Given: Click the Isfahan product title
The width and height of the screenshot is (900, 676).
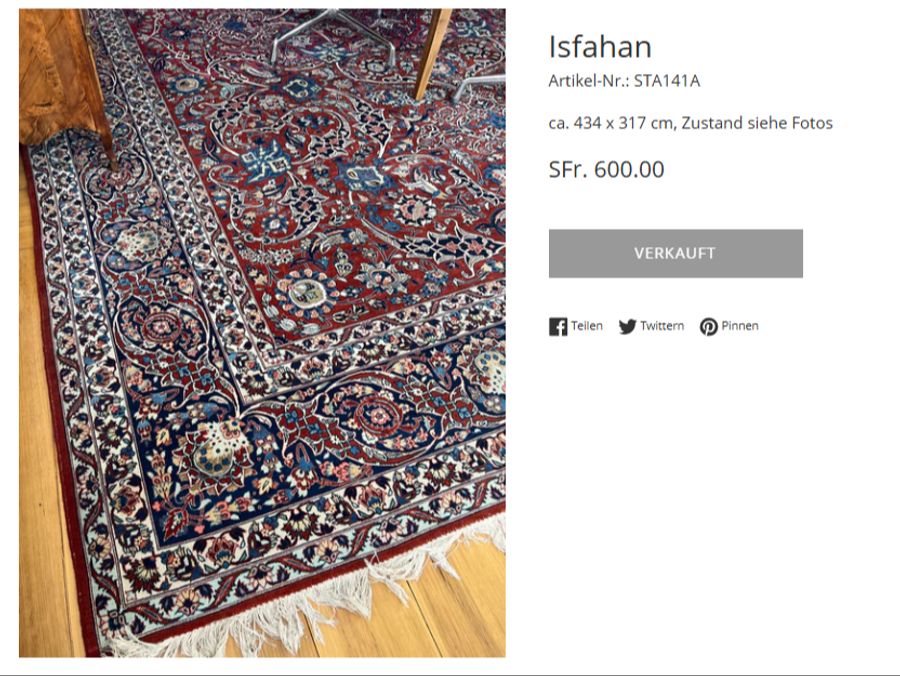Looking at the screenshot, I should 600,47.
